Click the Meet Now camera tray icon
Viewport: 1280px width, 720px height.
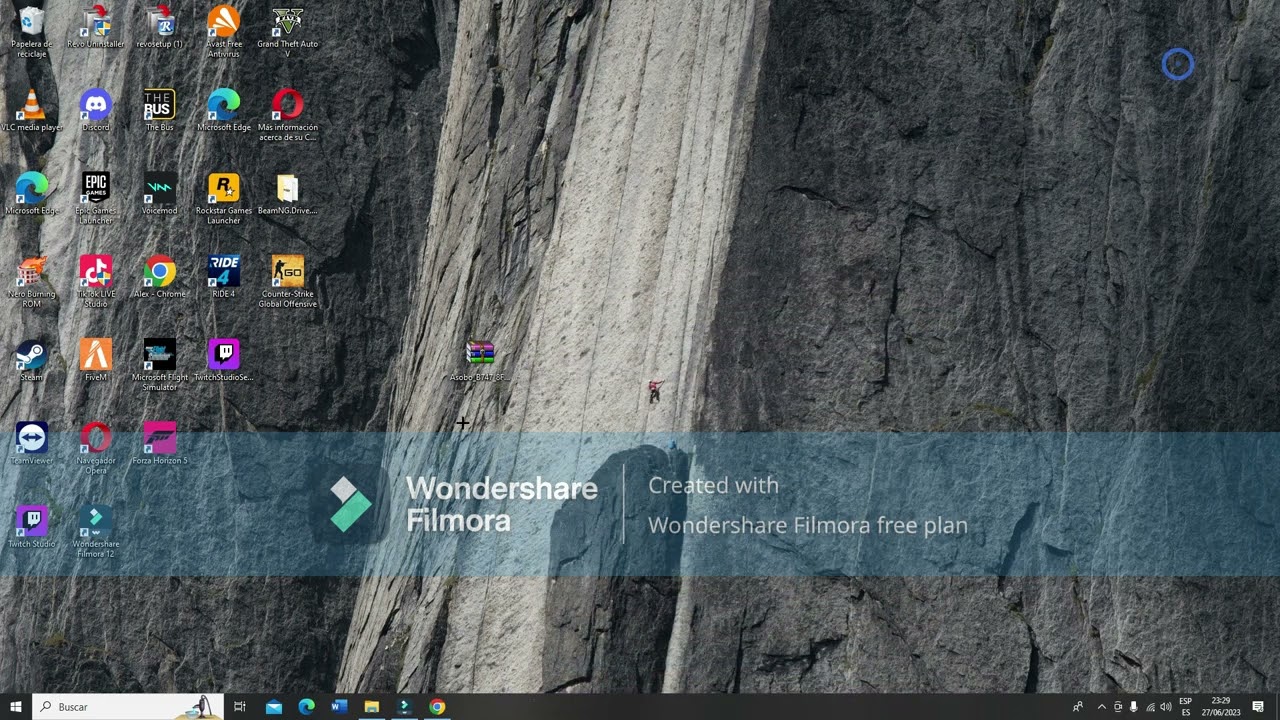[1118, 707]
